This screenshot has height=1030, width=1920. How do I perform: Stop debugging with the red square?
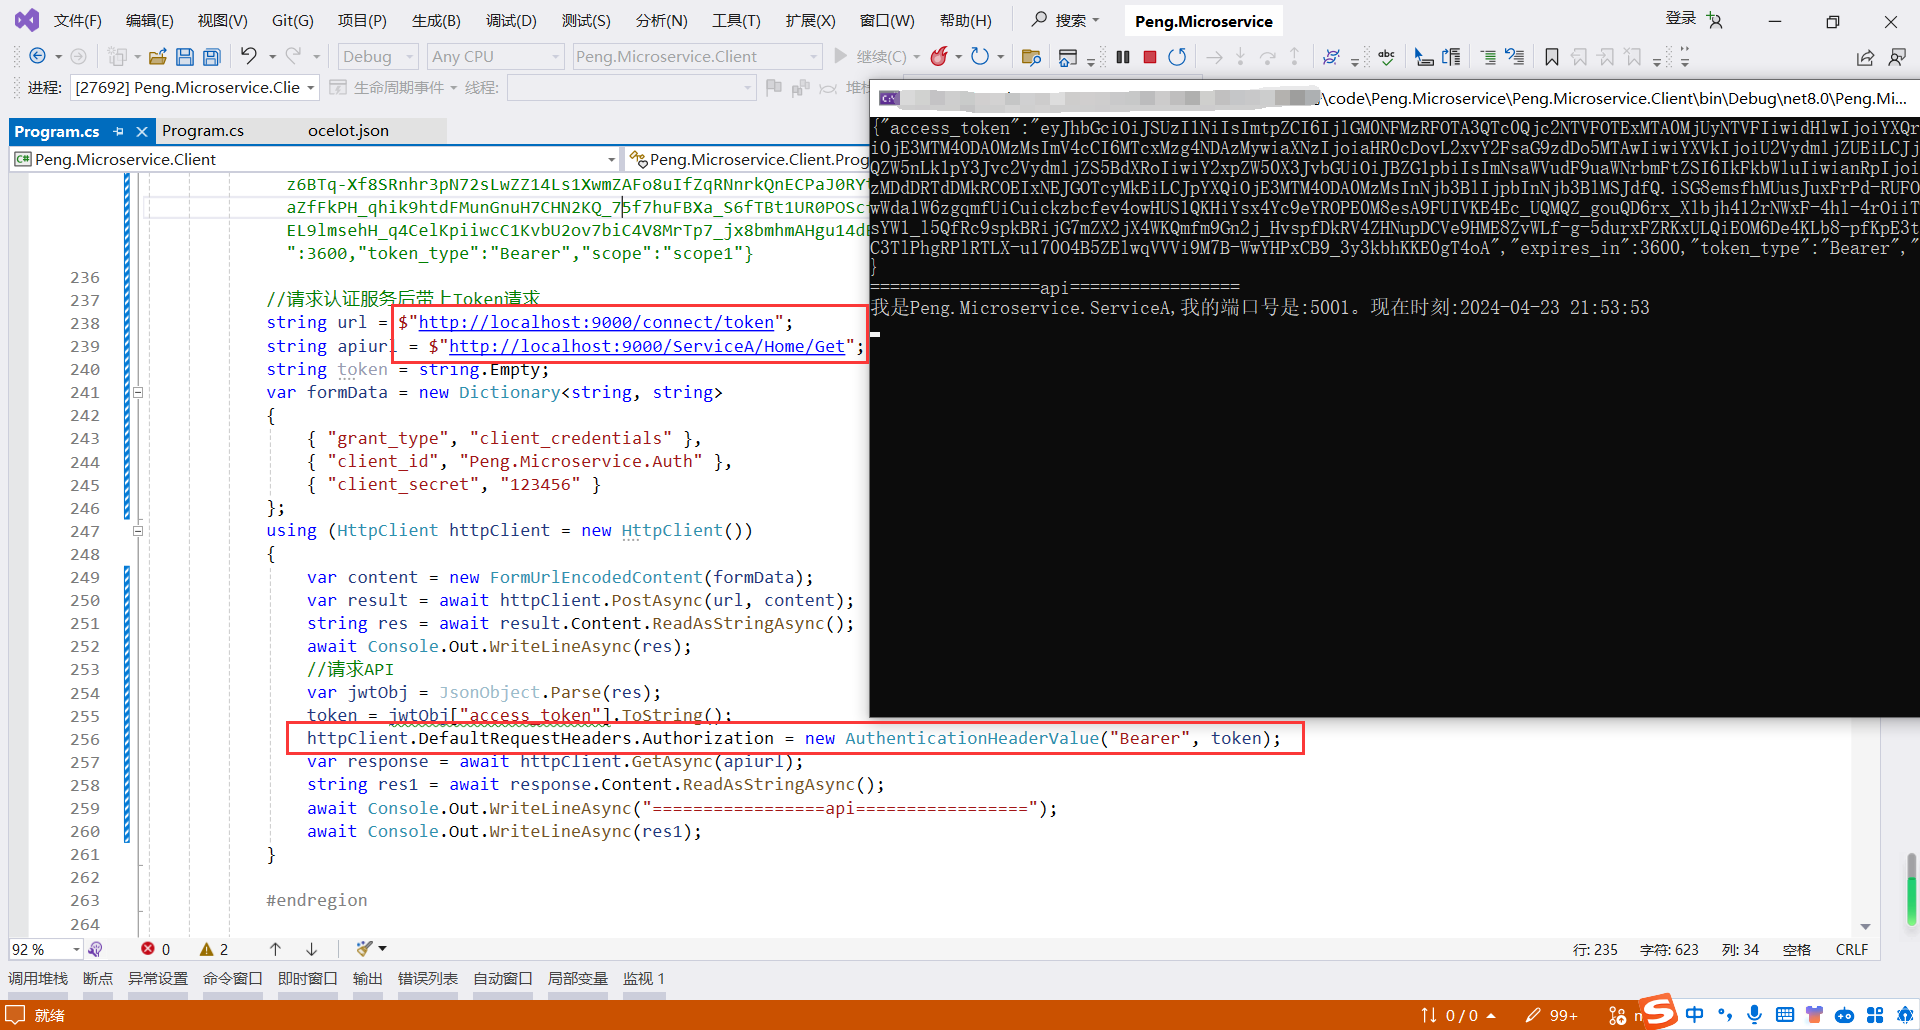coord(1150,57)
